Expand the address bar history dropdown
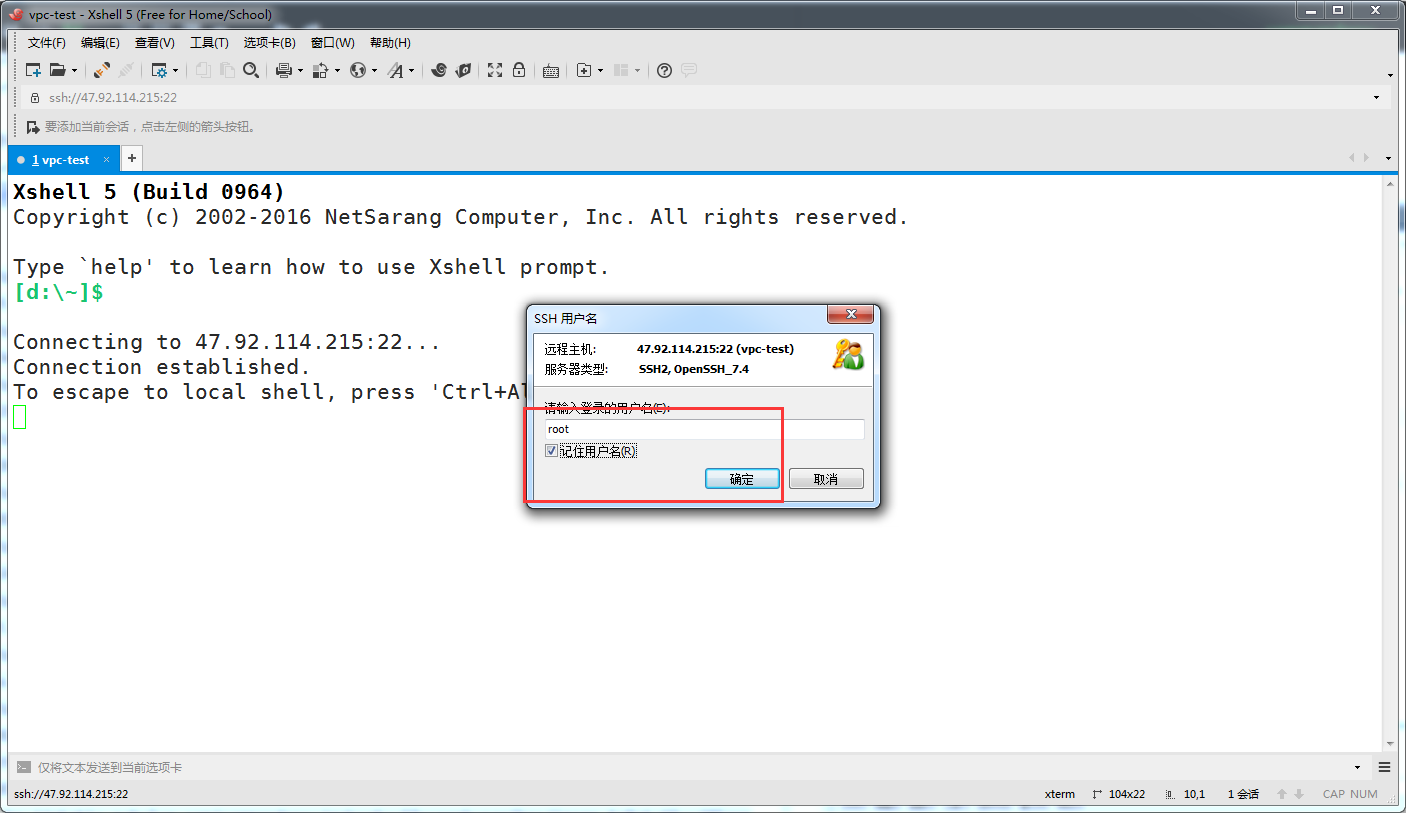Screen dimensions: 1406x813 point(1375,97)
